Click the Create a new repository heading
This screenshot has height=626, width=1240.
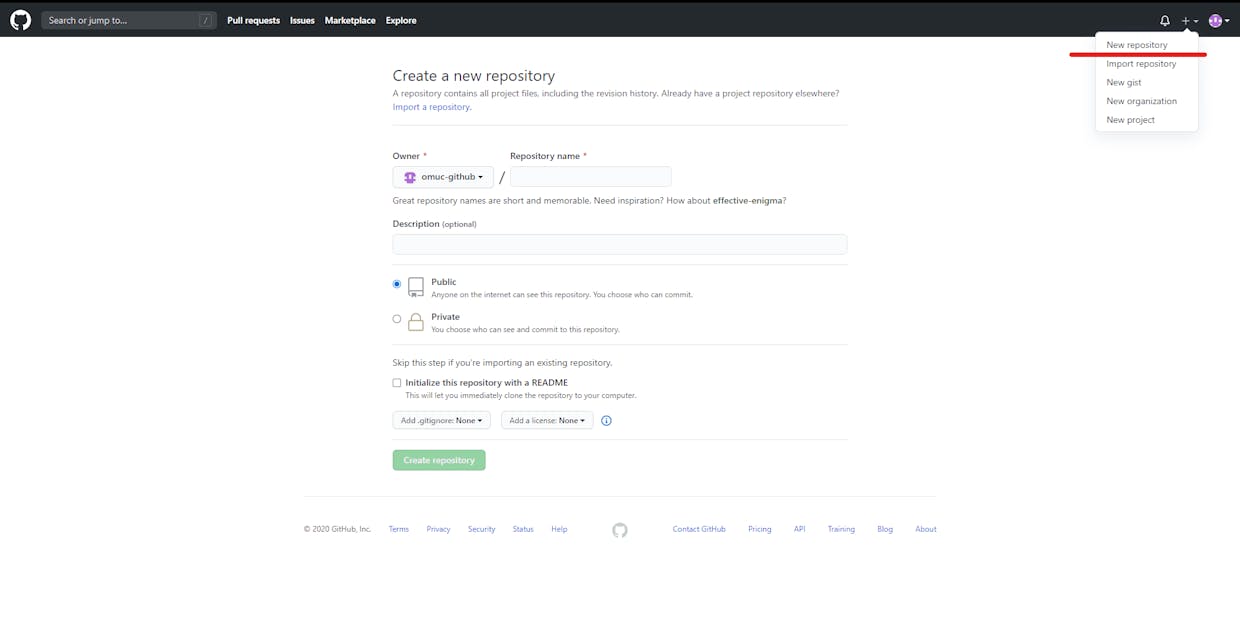474,76
